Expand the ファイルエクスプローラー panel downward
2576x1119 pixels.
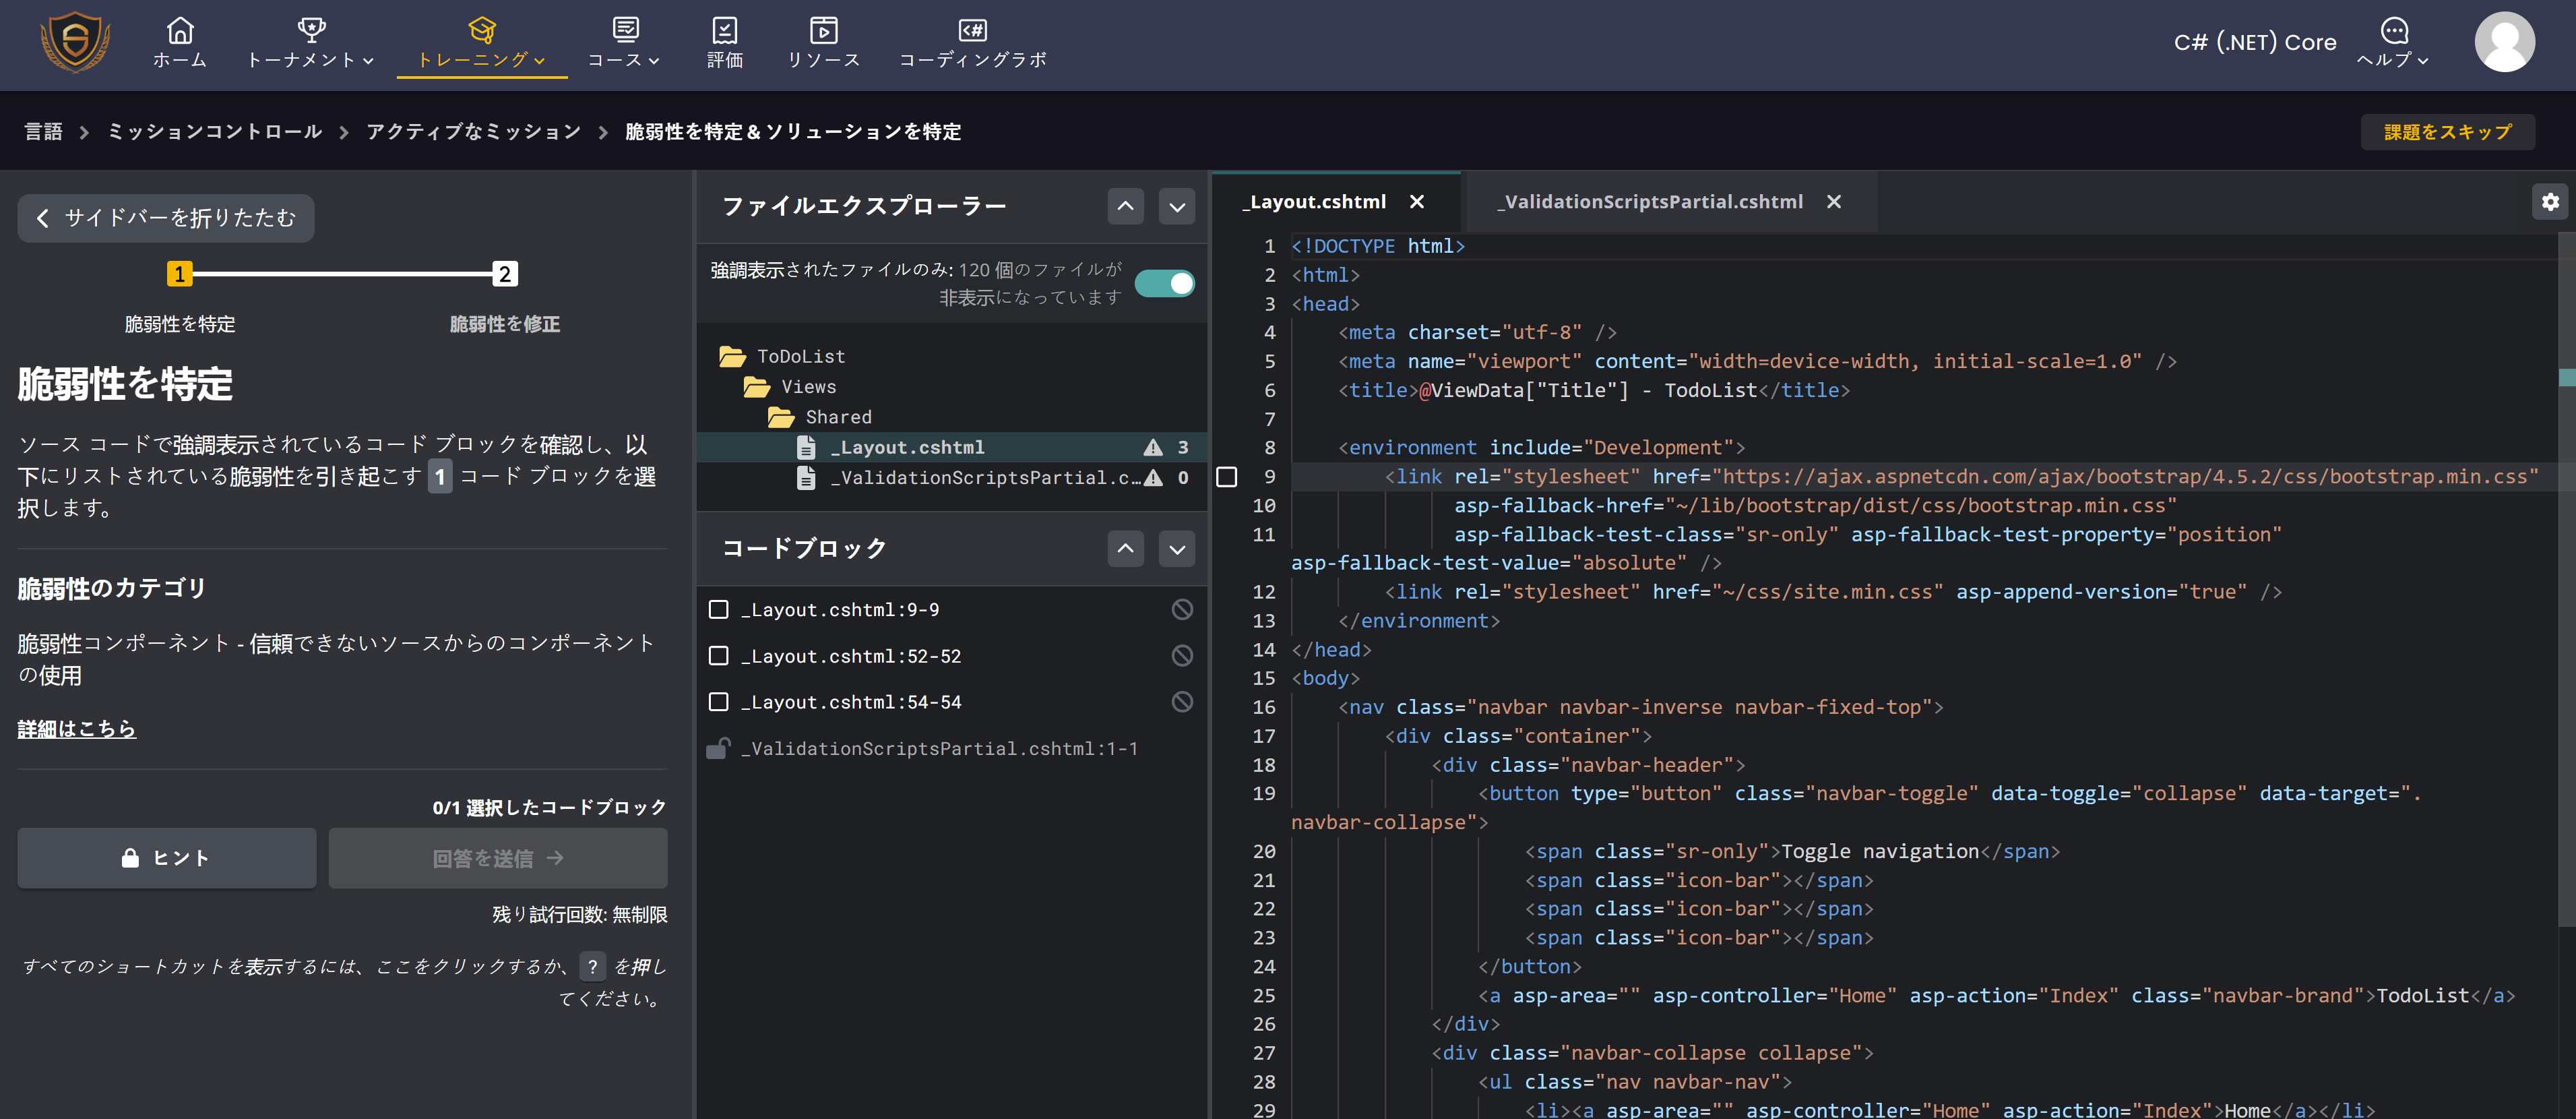(1177, 207)
